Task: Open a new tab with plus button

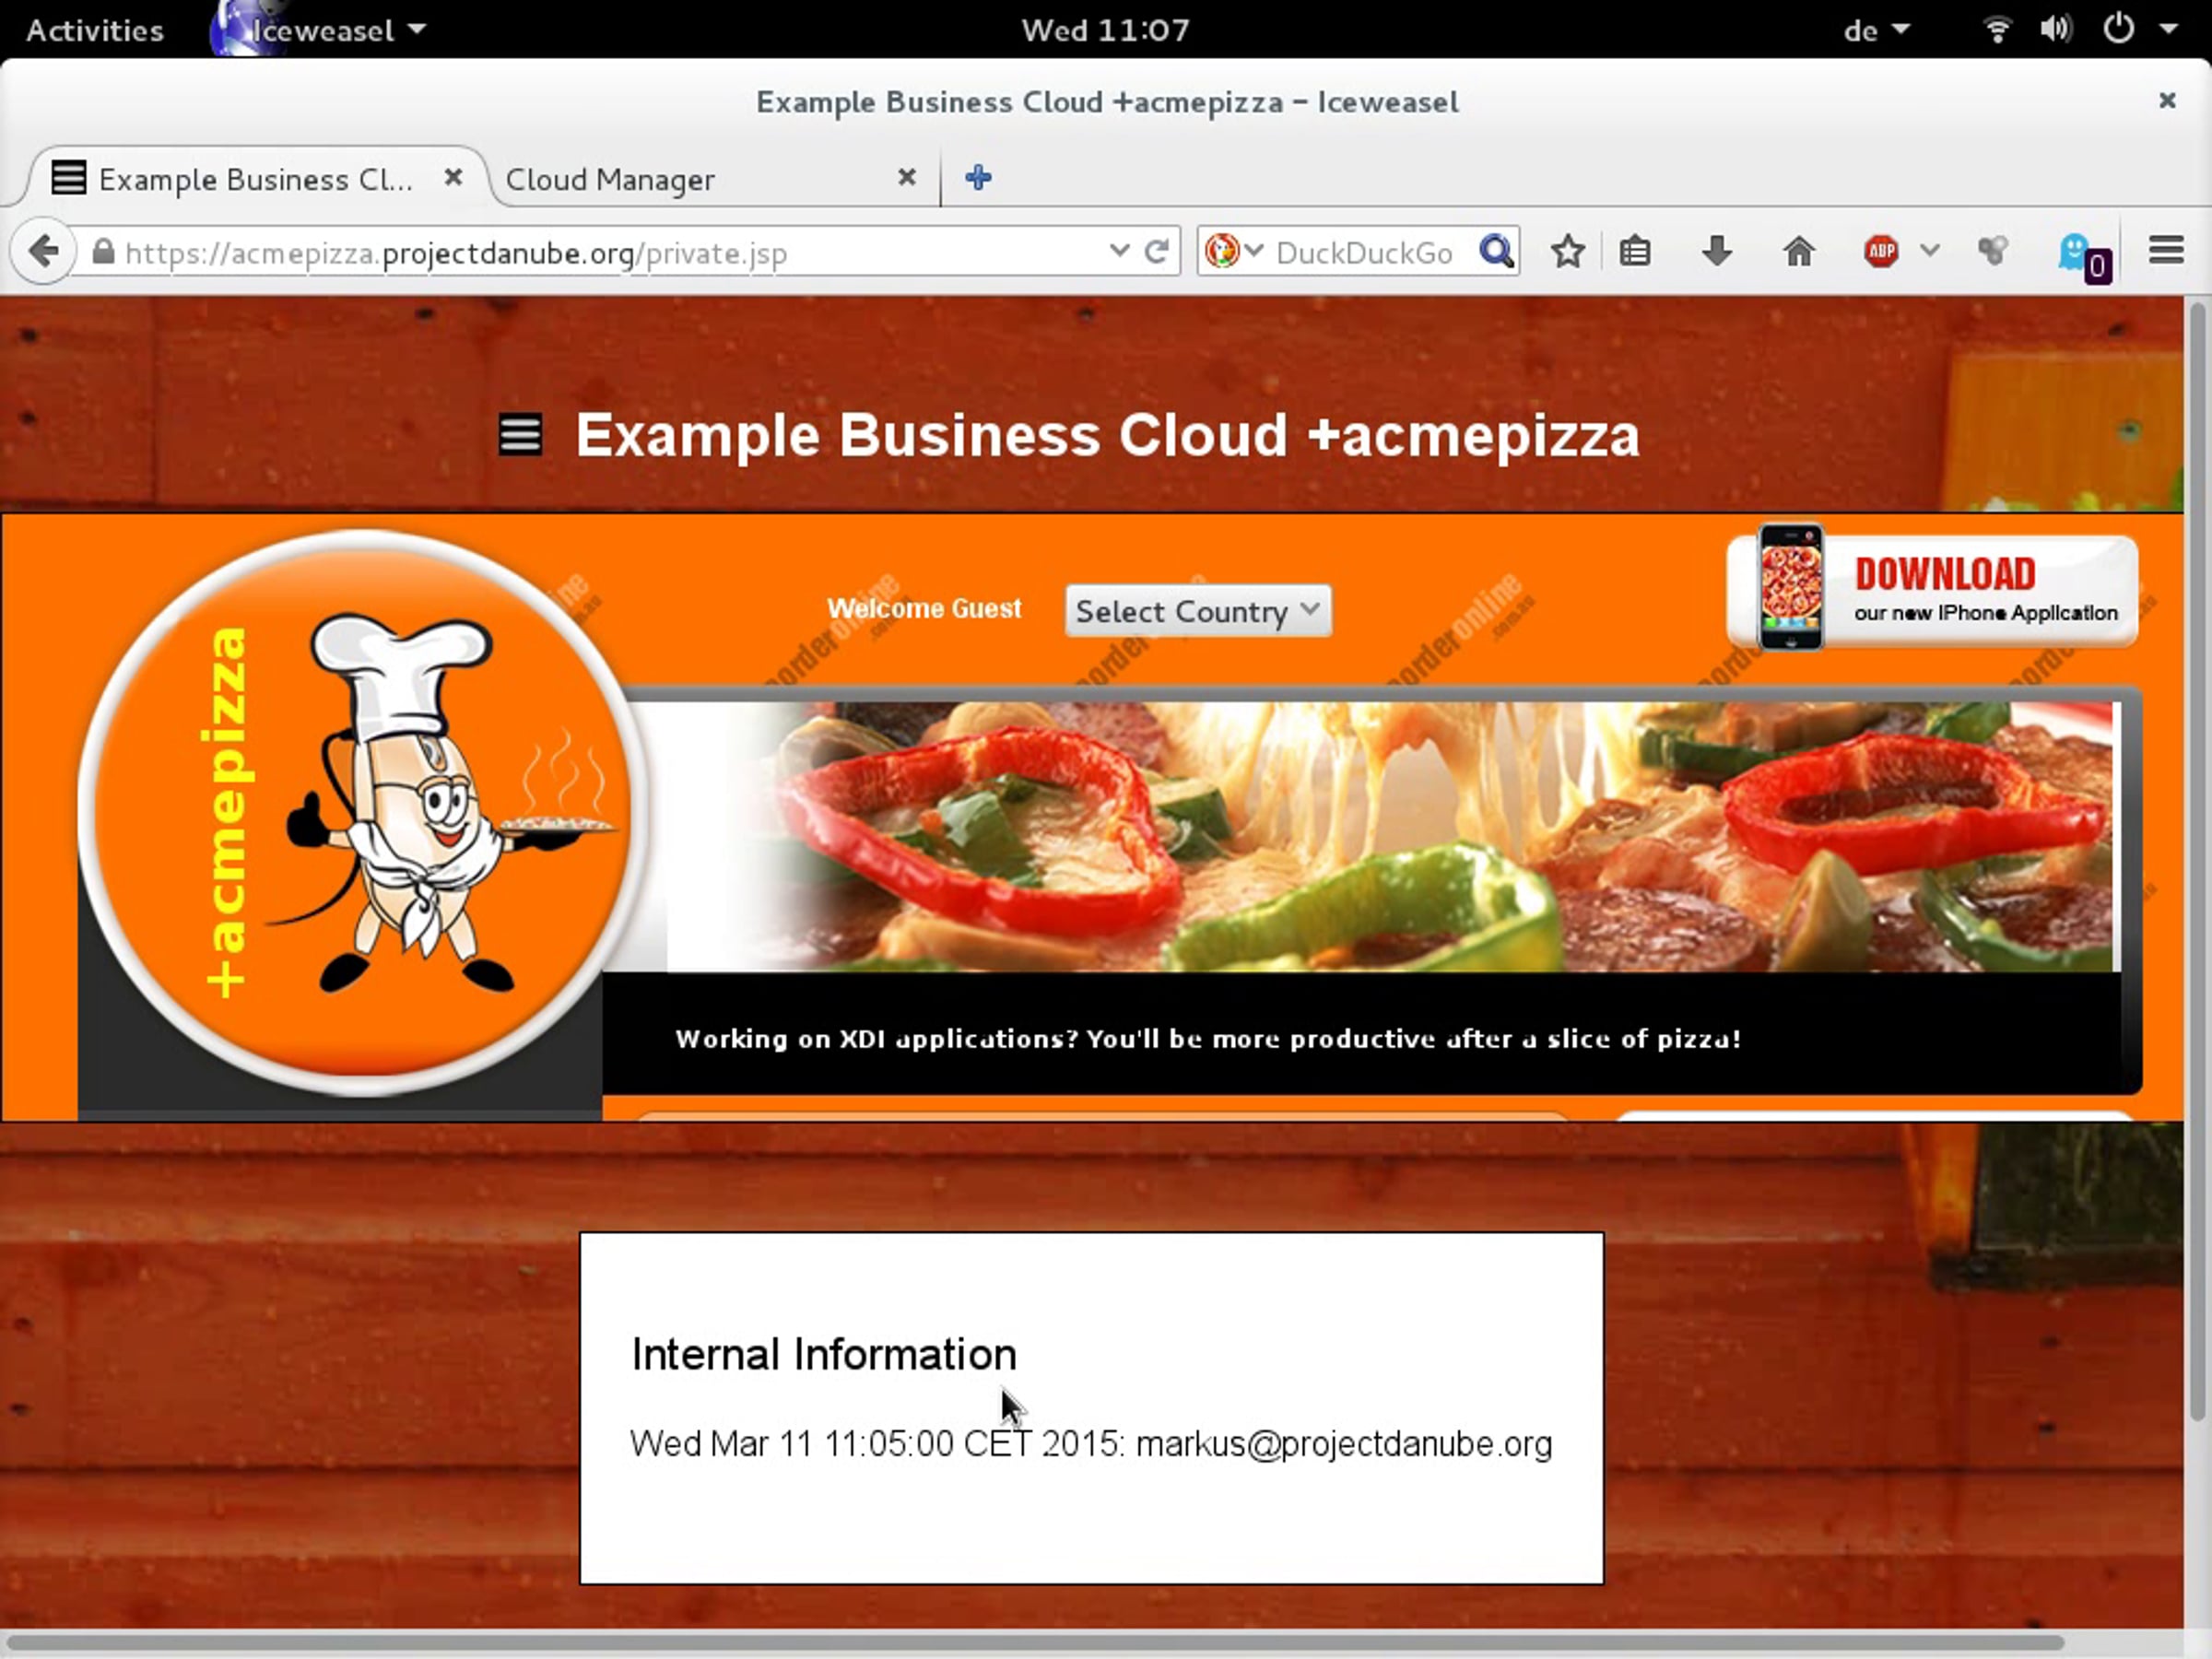Action: tap(978, 178)
